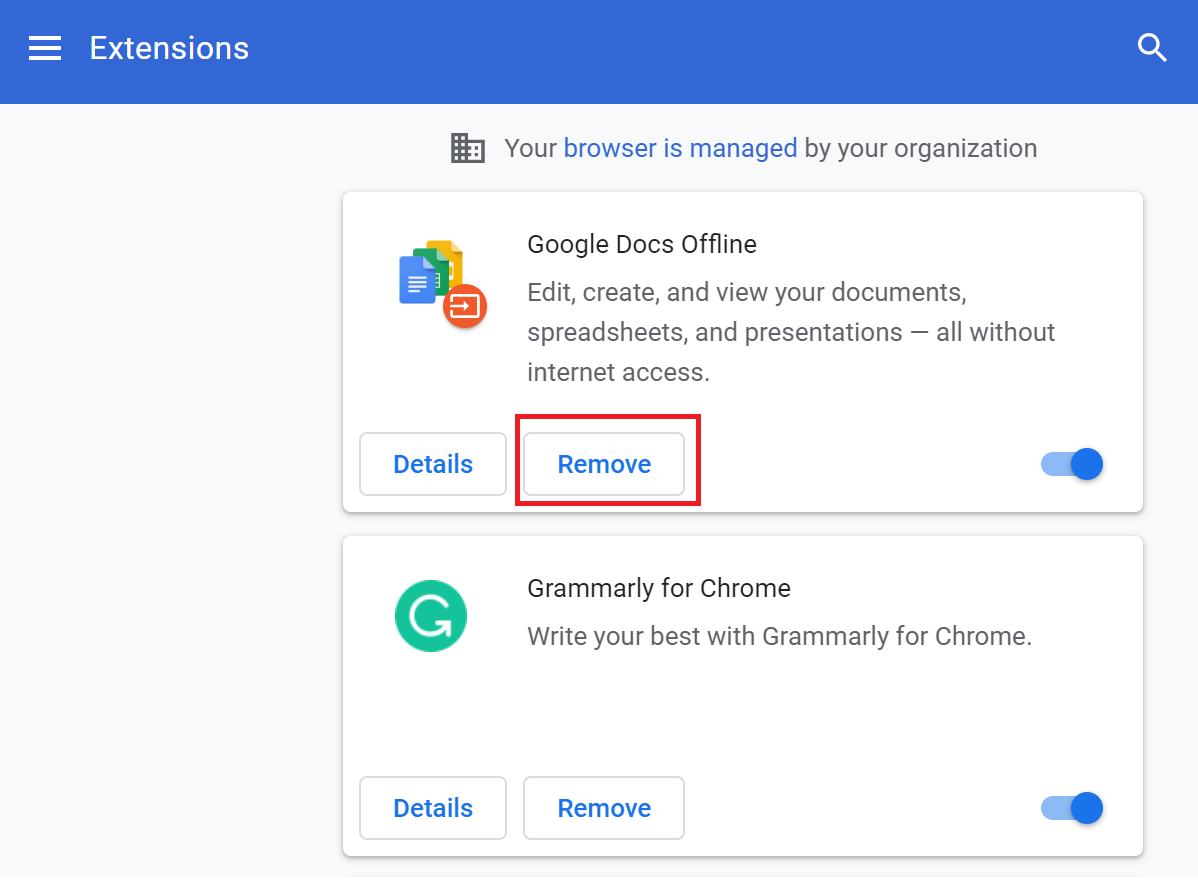Open the hamburger main menu

tap(45, 48)
